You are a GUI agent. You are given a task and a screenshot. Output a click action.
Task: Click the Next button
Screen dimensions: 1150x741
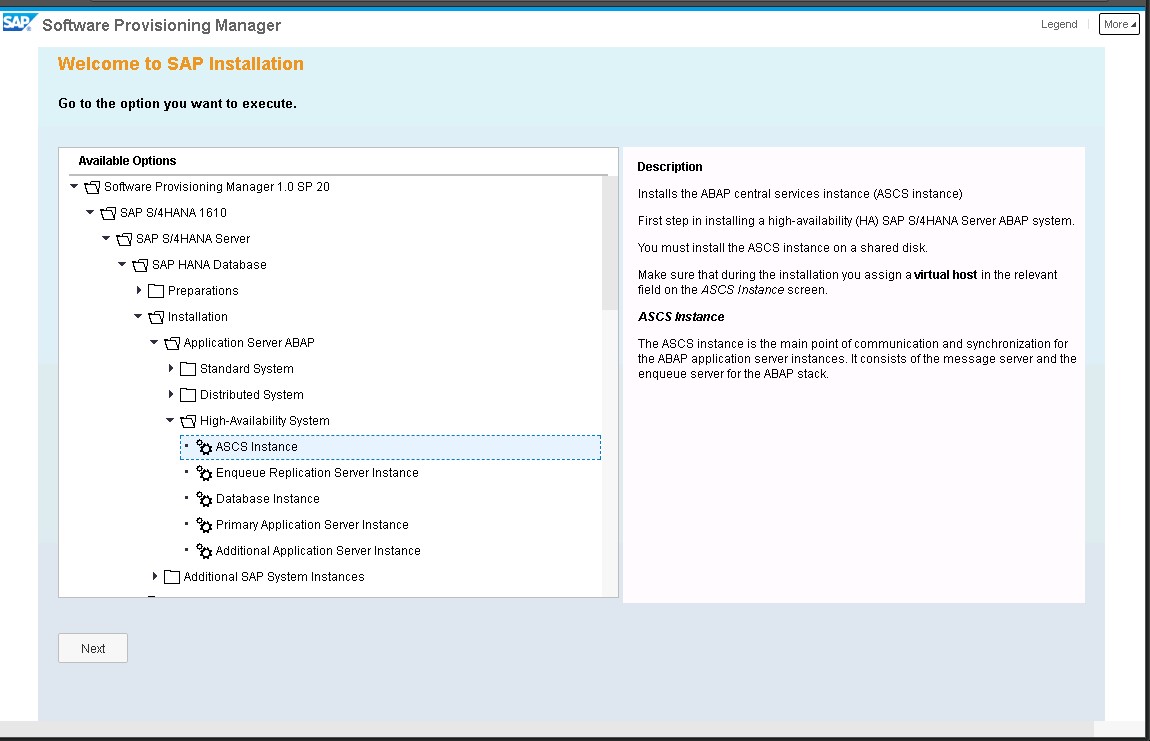(x=93, y=649)
